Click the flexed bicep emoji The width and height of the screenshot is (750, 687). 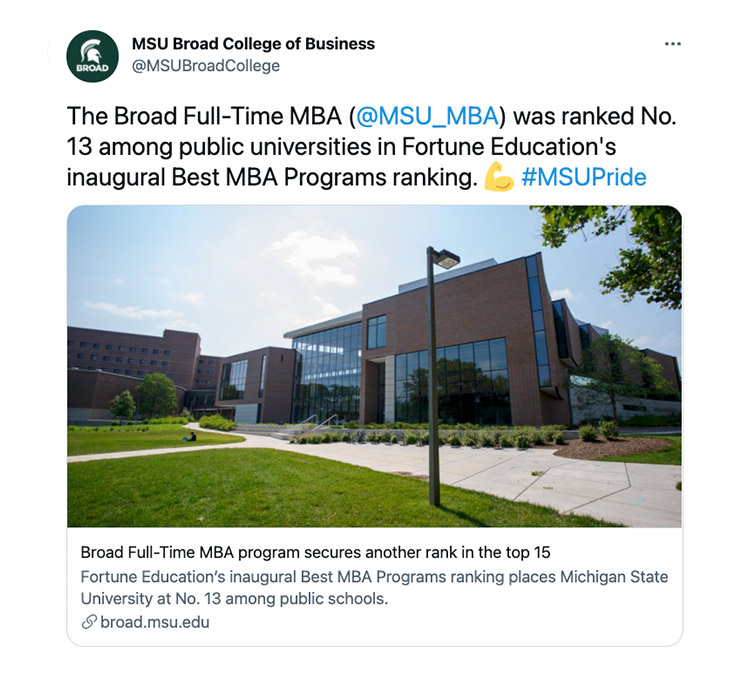(x=498, y=177)
